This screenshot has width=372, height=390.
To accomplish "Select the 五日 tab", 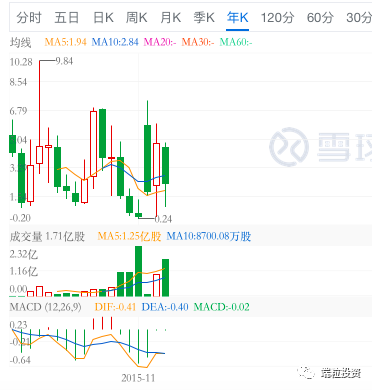I will pos(67,18).
